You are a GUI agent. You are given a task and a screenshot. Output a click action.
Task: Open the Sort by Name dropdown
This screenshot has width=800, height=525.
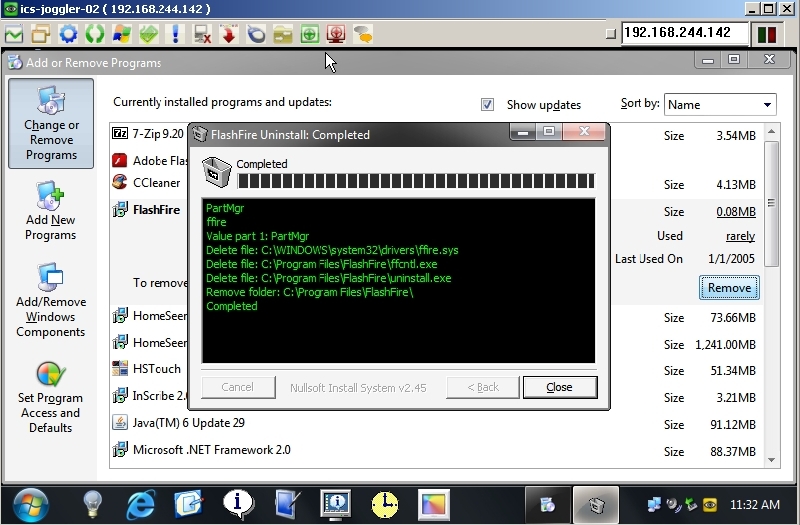720,105
